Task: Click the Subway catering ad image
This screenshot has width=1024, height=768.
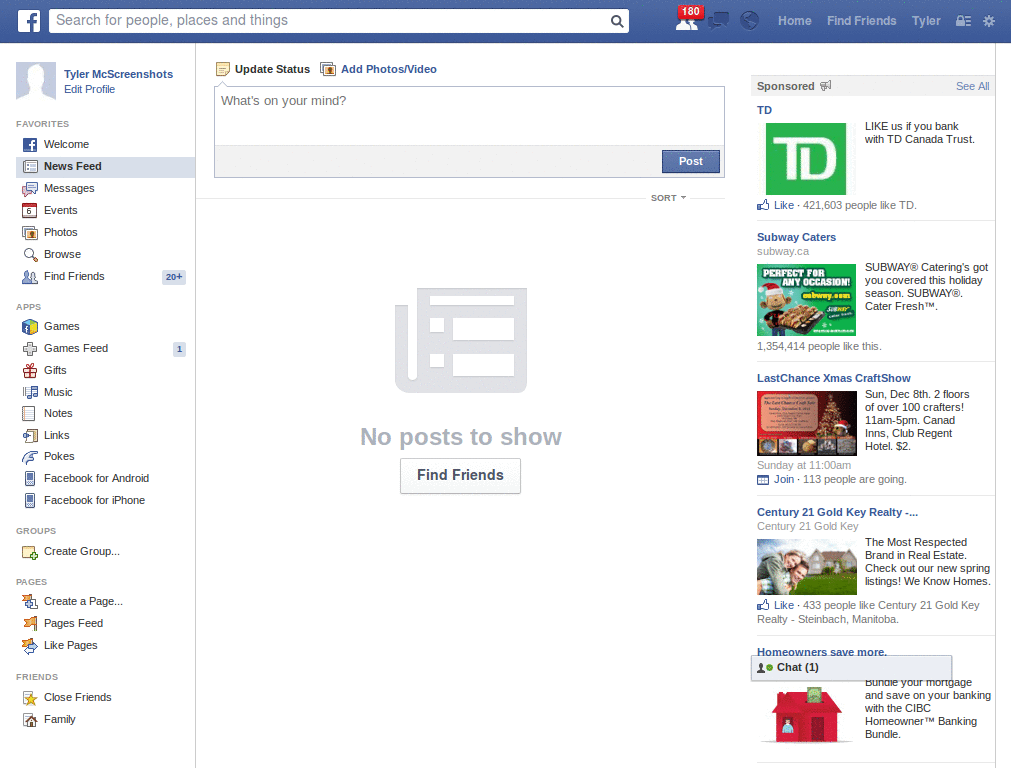Action: [x=806, y=300]
